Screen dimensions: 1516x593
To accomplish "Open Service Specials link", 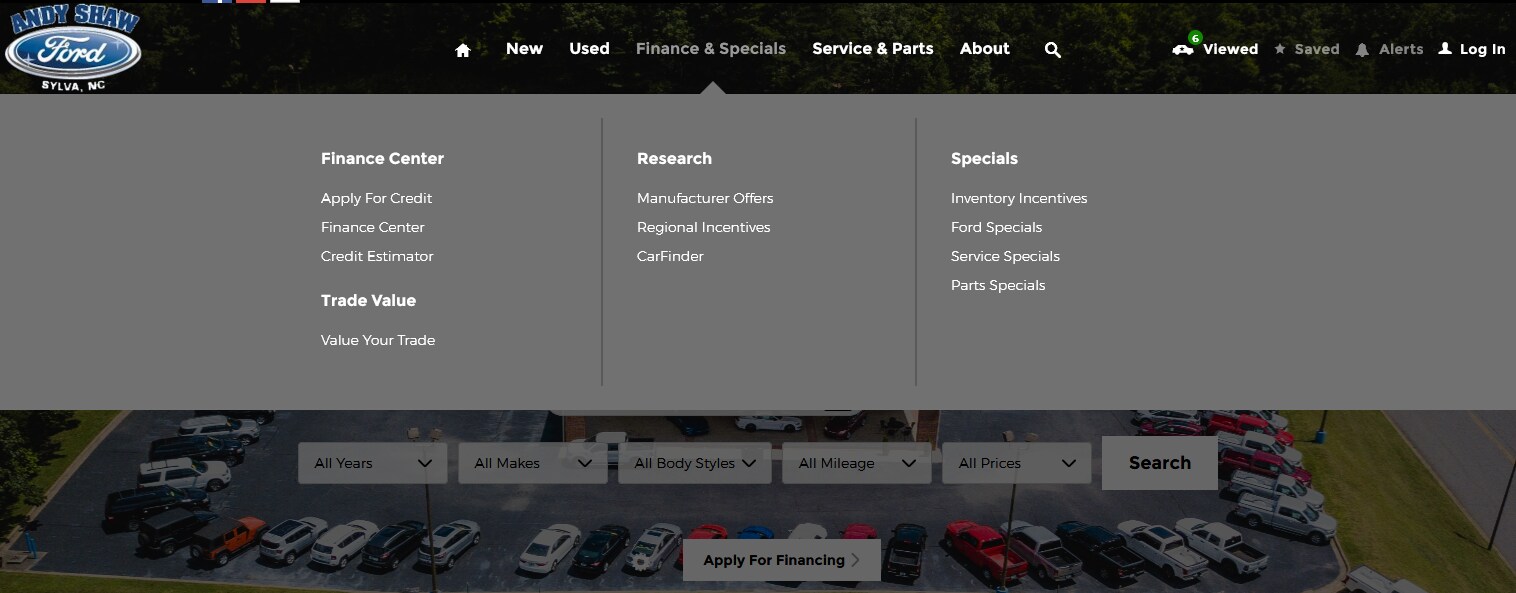I will (x=1005, y=256).
